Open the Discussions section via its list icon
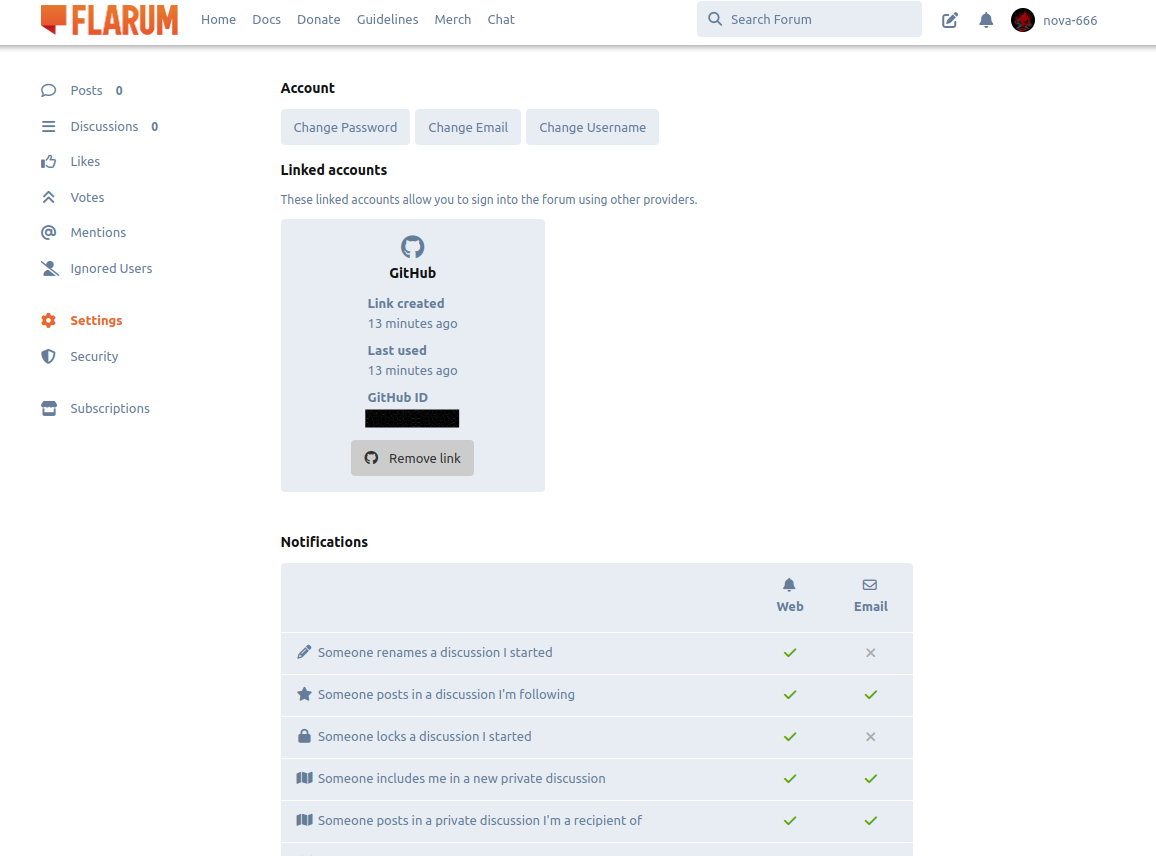1156x856 pixels. [x=48, y=126]
